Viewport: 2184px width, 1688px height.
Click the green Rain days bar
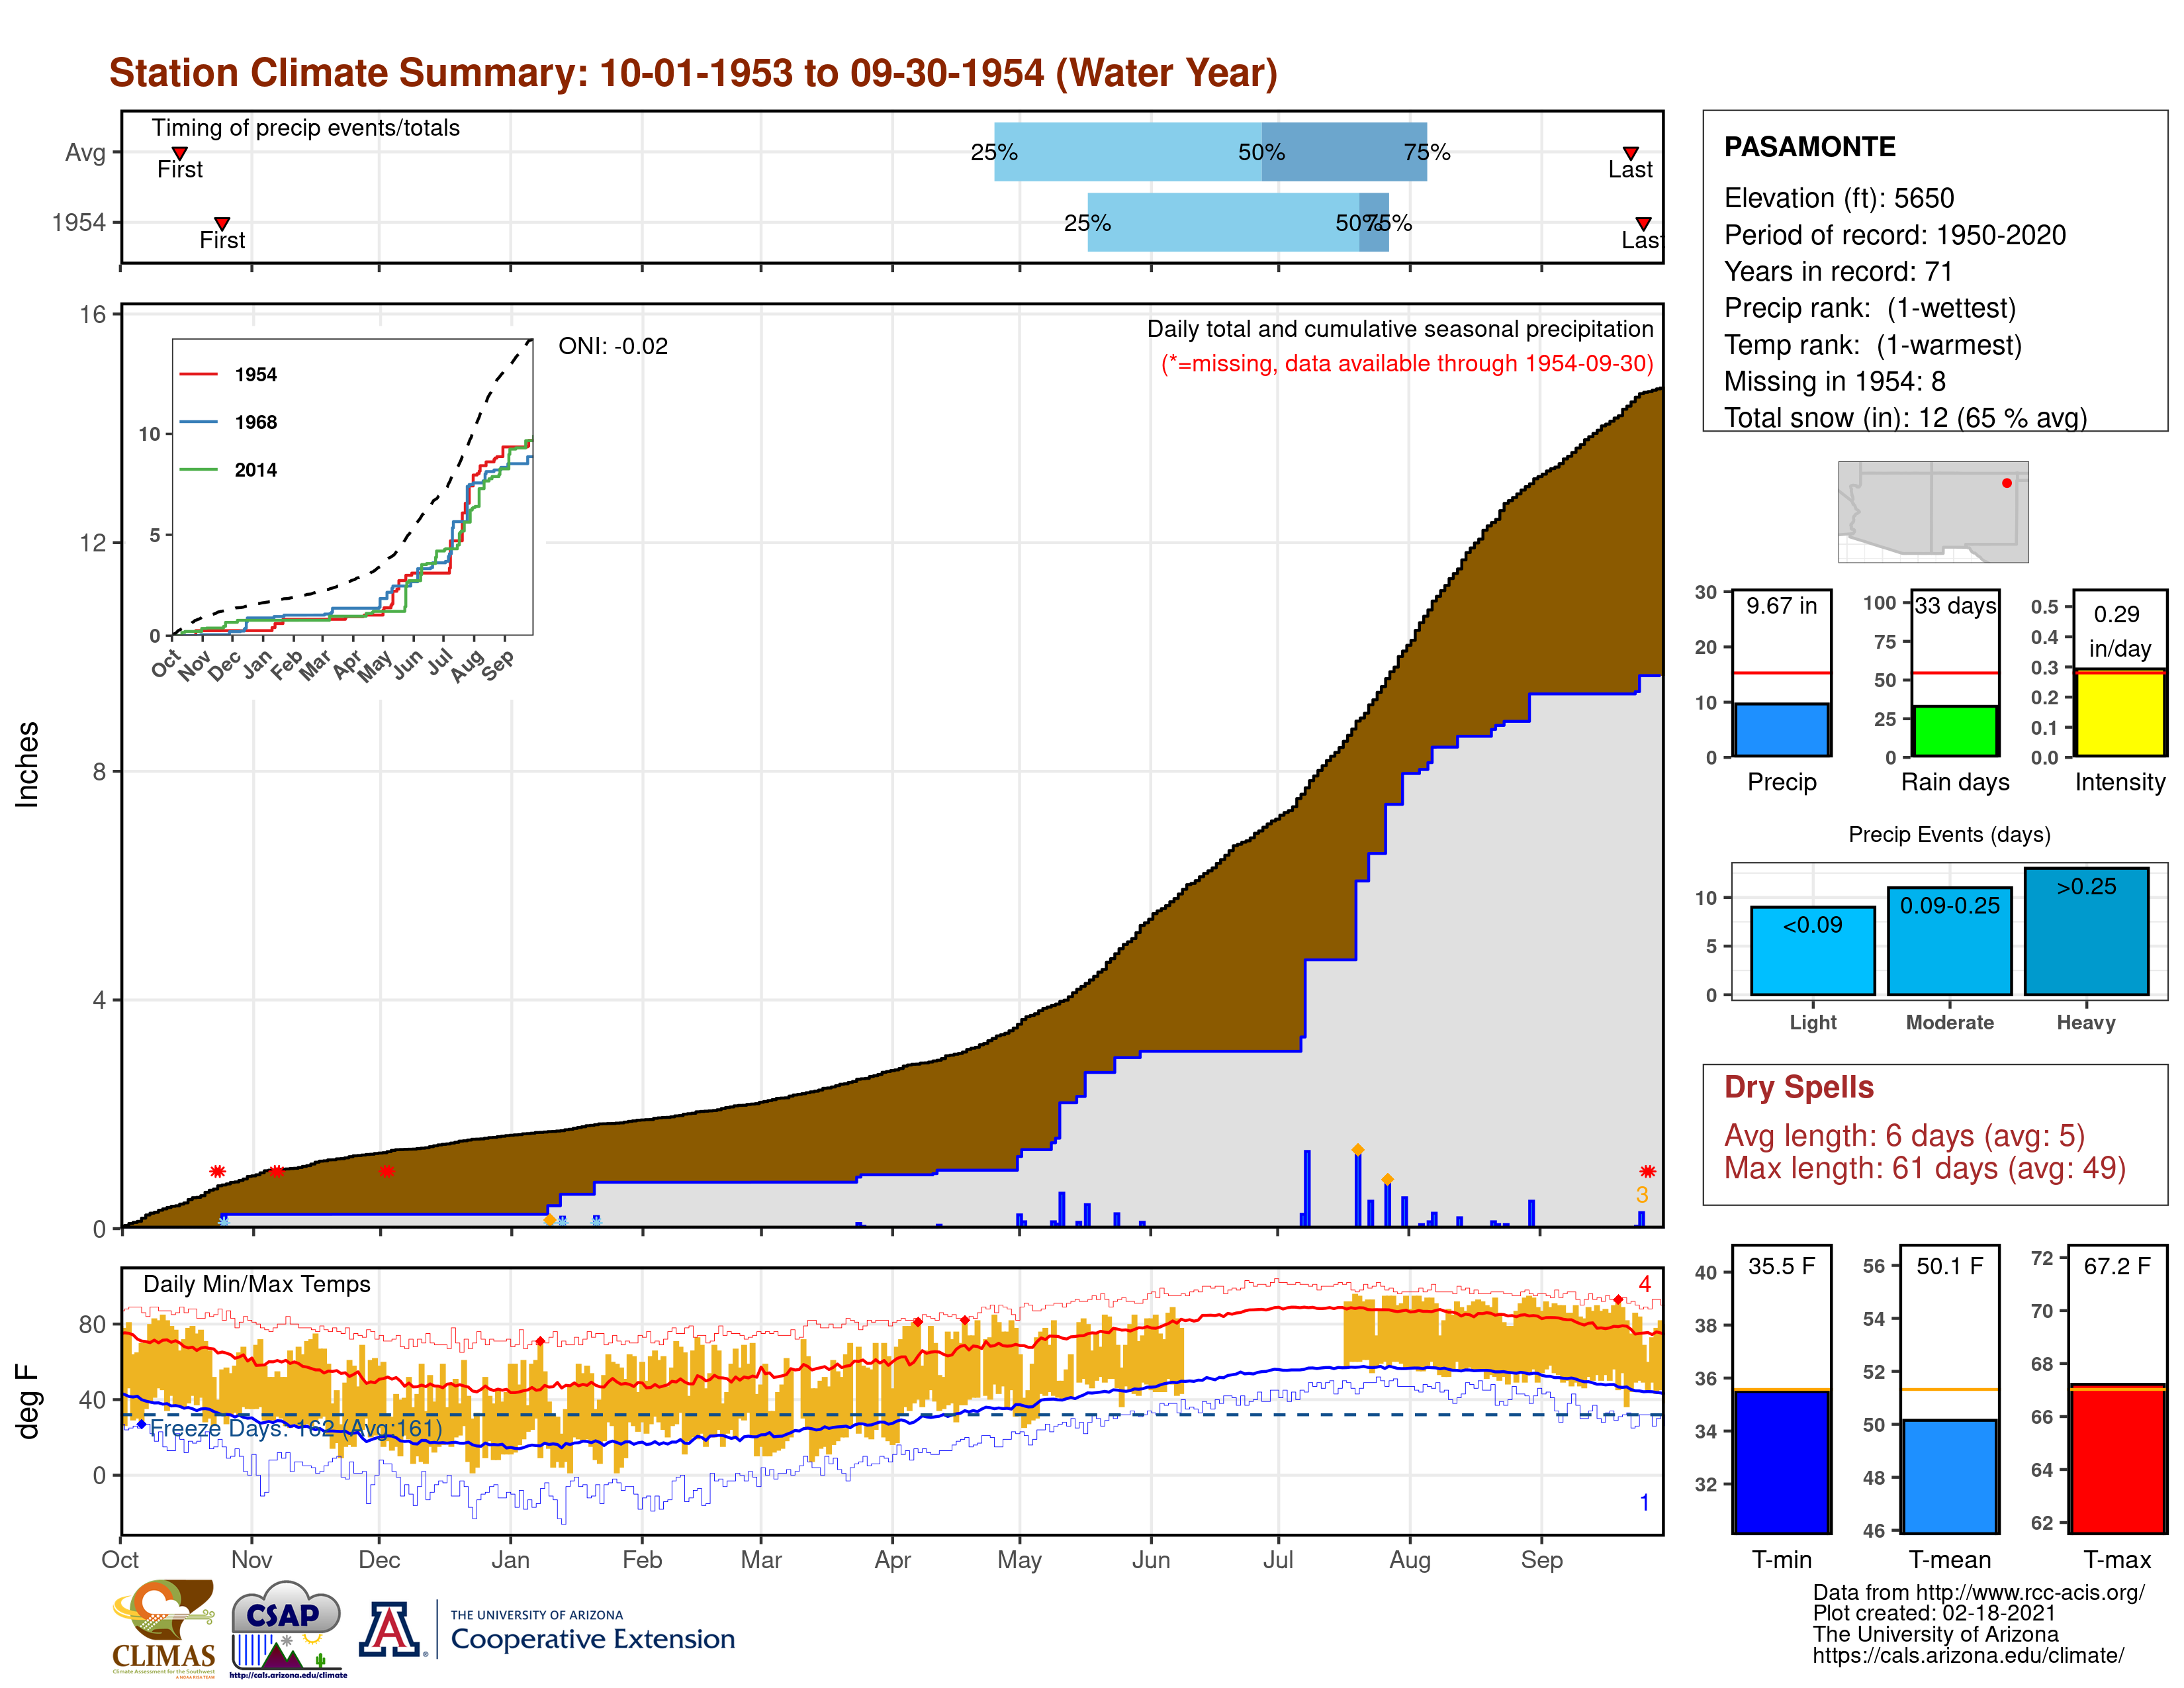point(1955,730)
